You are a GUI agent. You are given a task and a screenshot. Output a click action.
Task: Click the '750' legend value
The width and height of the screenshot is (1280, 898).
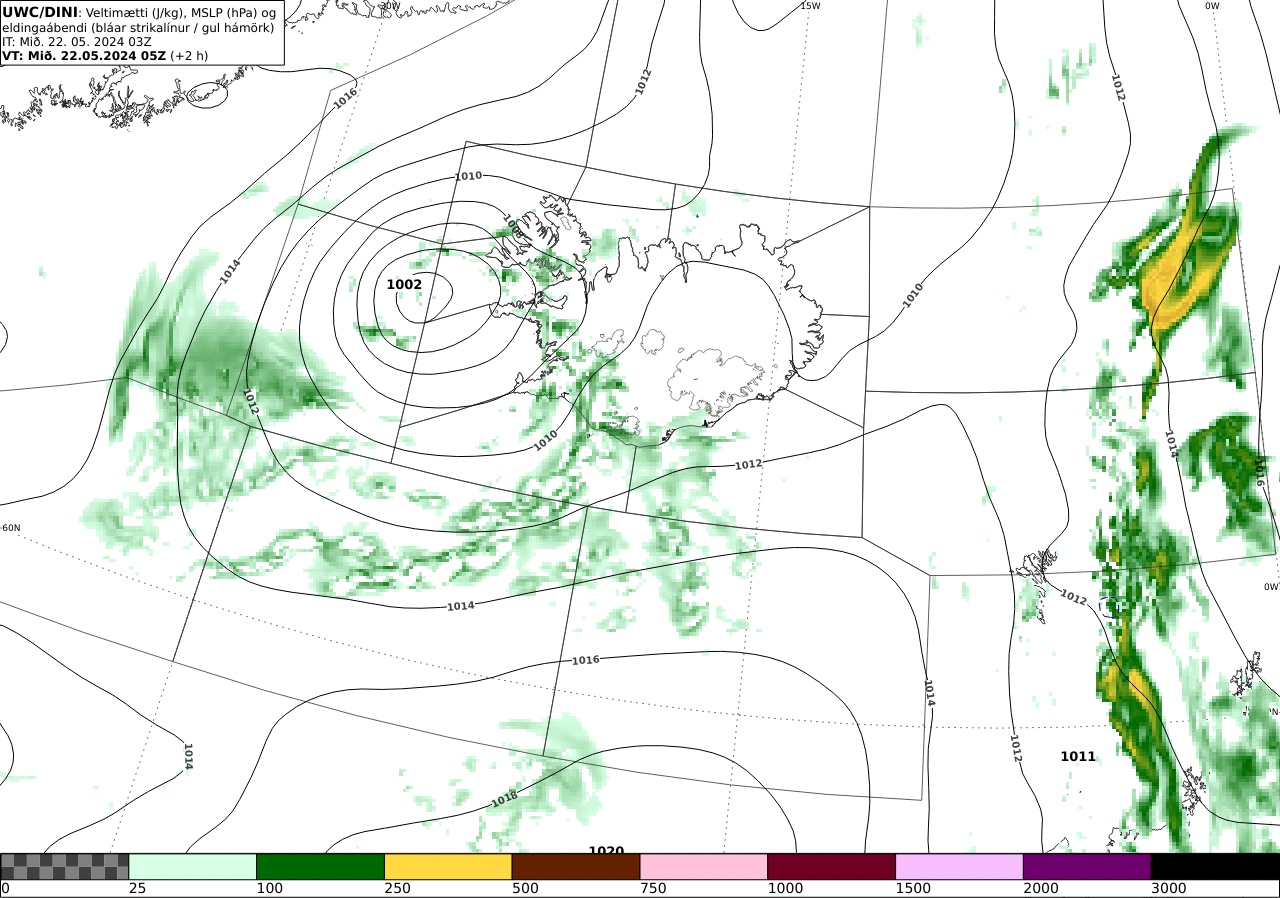[653, 888]
